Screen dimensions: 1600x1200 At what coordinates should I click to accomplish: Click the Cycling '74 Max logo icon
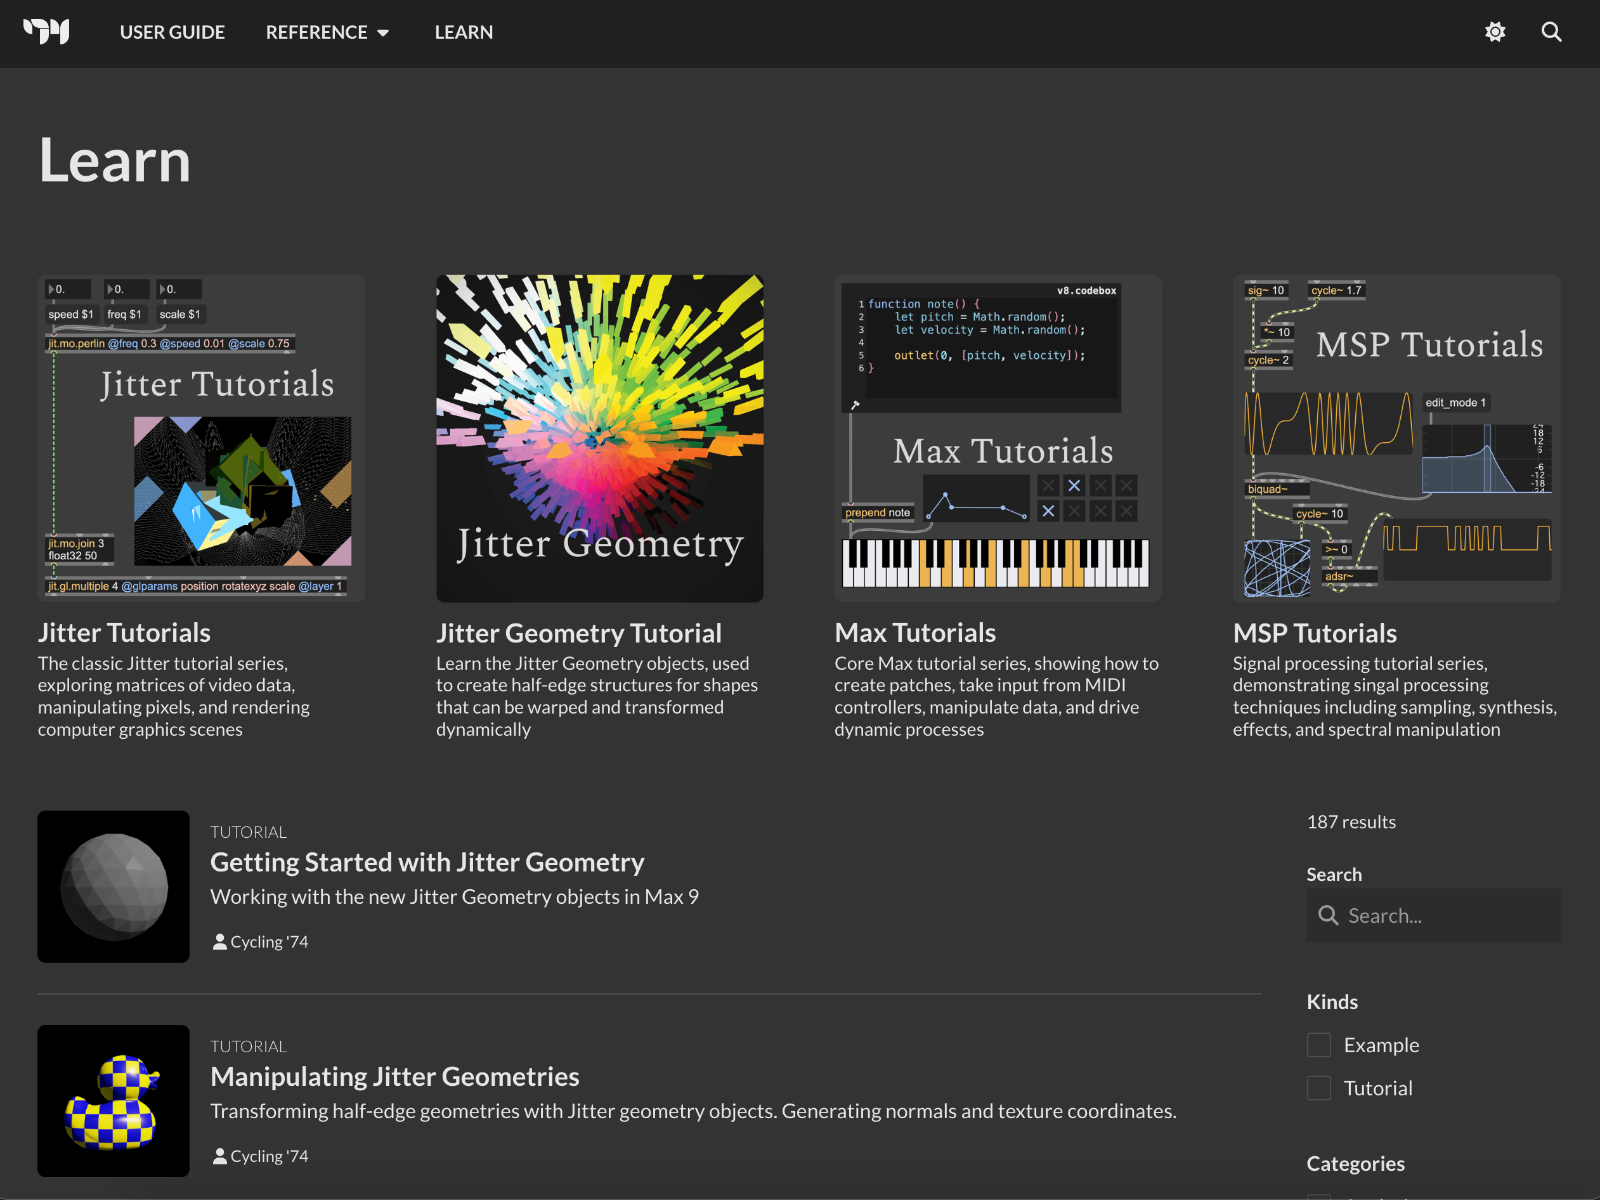coord(46,32)
